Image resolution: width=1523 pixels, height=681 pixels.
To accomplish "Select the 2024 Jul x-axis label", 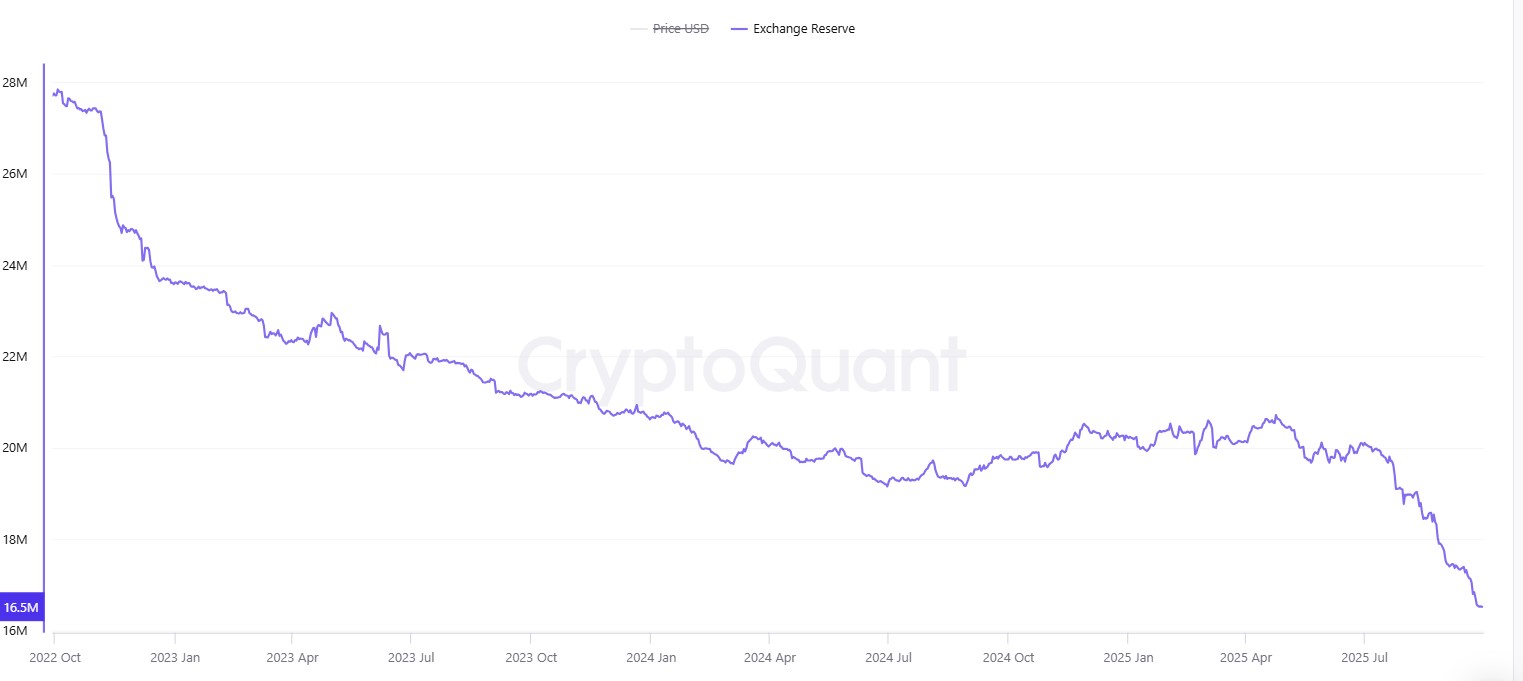I will pos(889,658).
